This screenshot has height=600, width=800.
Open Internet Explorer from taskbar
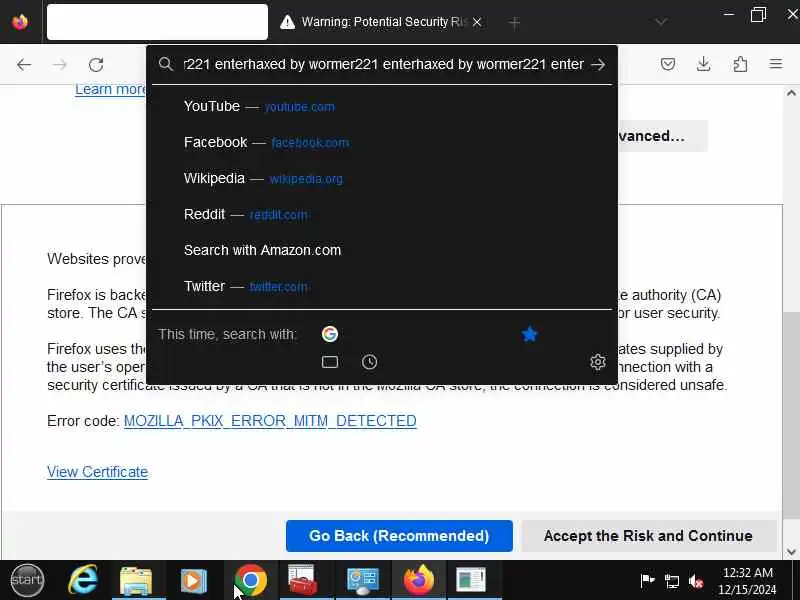[x=83, y=580]
